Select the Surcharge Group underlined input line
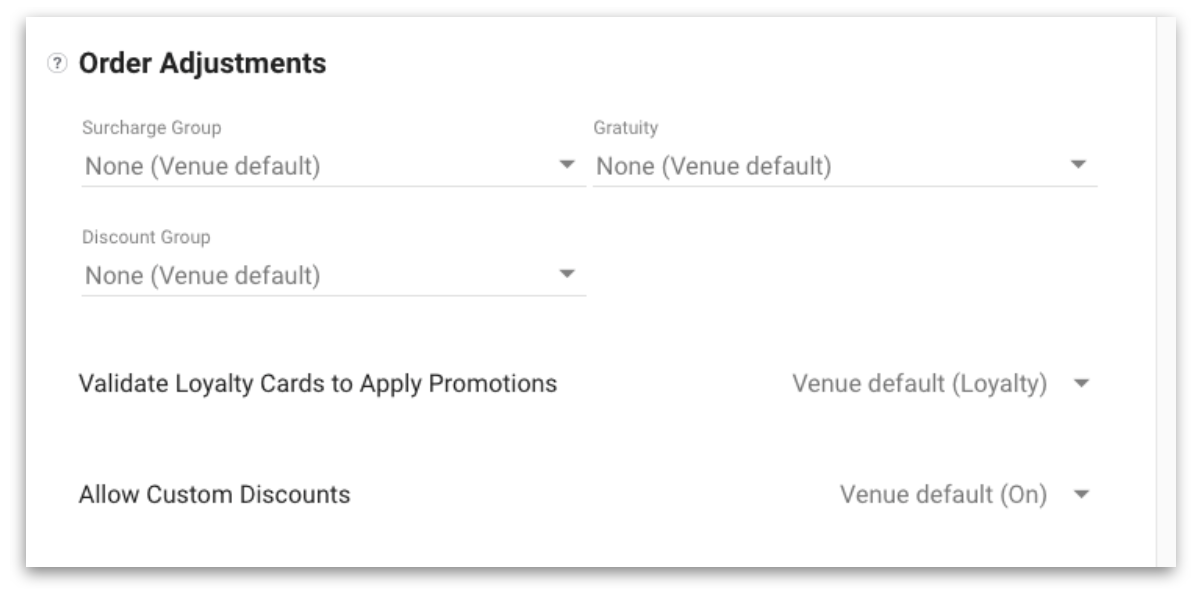The width and height of the screenshot is (1200, 590). [x=333, y=186]
